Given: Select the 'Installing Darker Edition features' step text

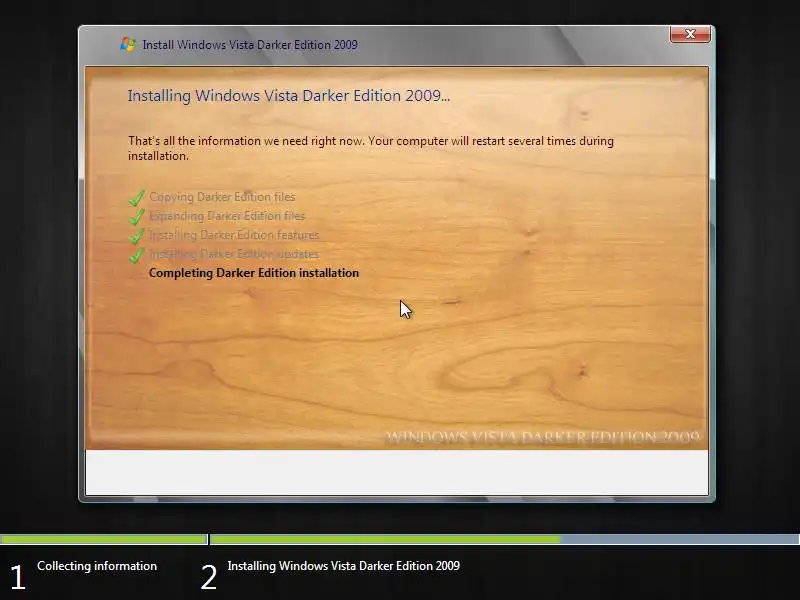Looking at the screenshot, I should (234, 235).
